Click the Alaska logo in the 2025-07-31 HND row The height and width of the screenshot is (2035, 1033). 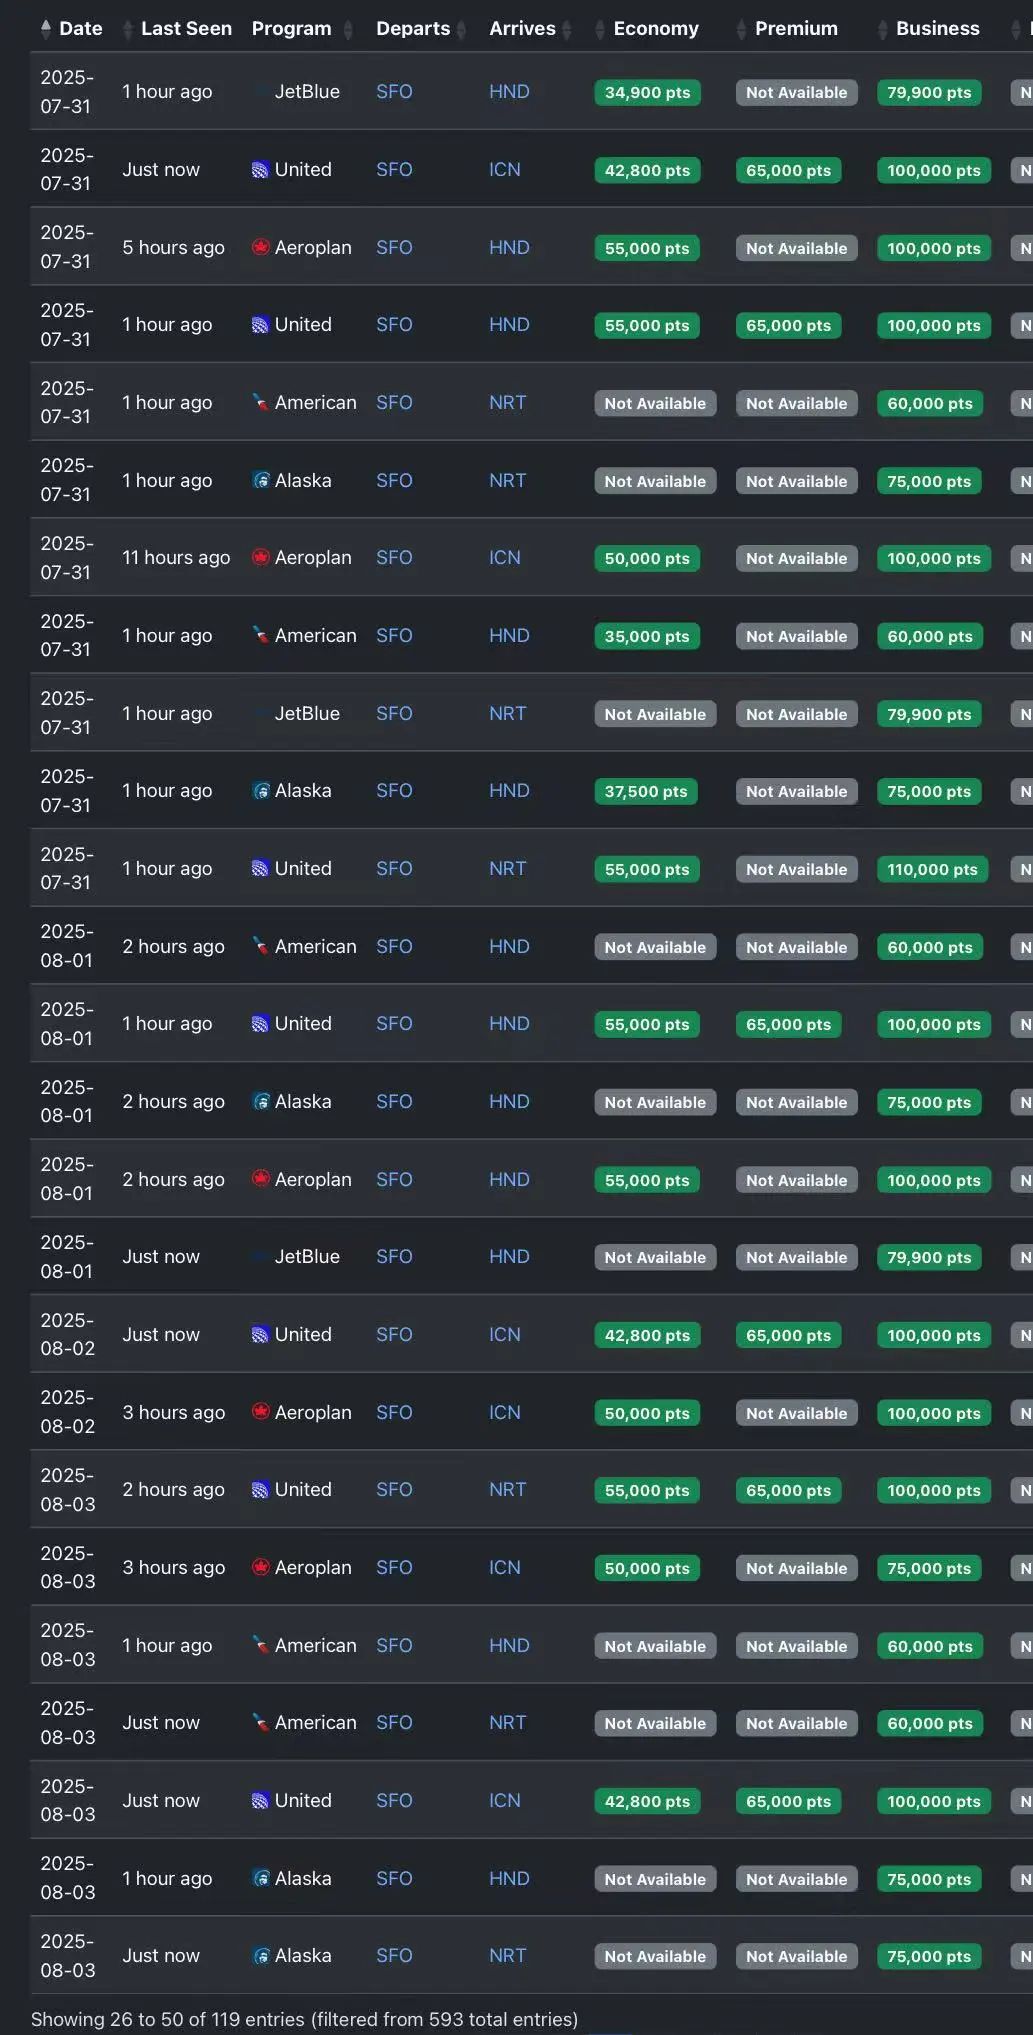click(x=260, y=791)
